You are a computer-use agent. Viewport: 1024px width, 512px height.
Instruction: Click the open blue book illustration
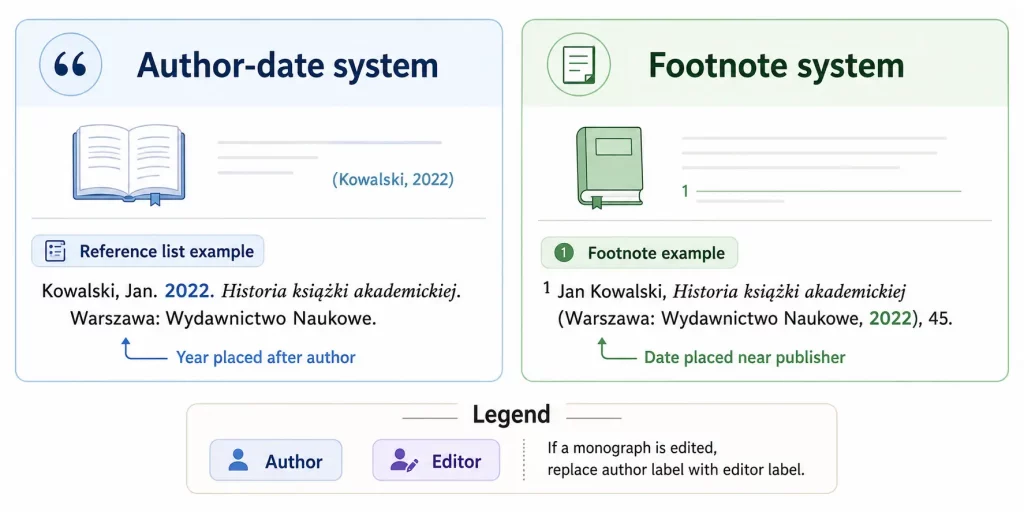coord(129,164)
